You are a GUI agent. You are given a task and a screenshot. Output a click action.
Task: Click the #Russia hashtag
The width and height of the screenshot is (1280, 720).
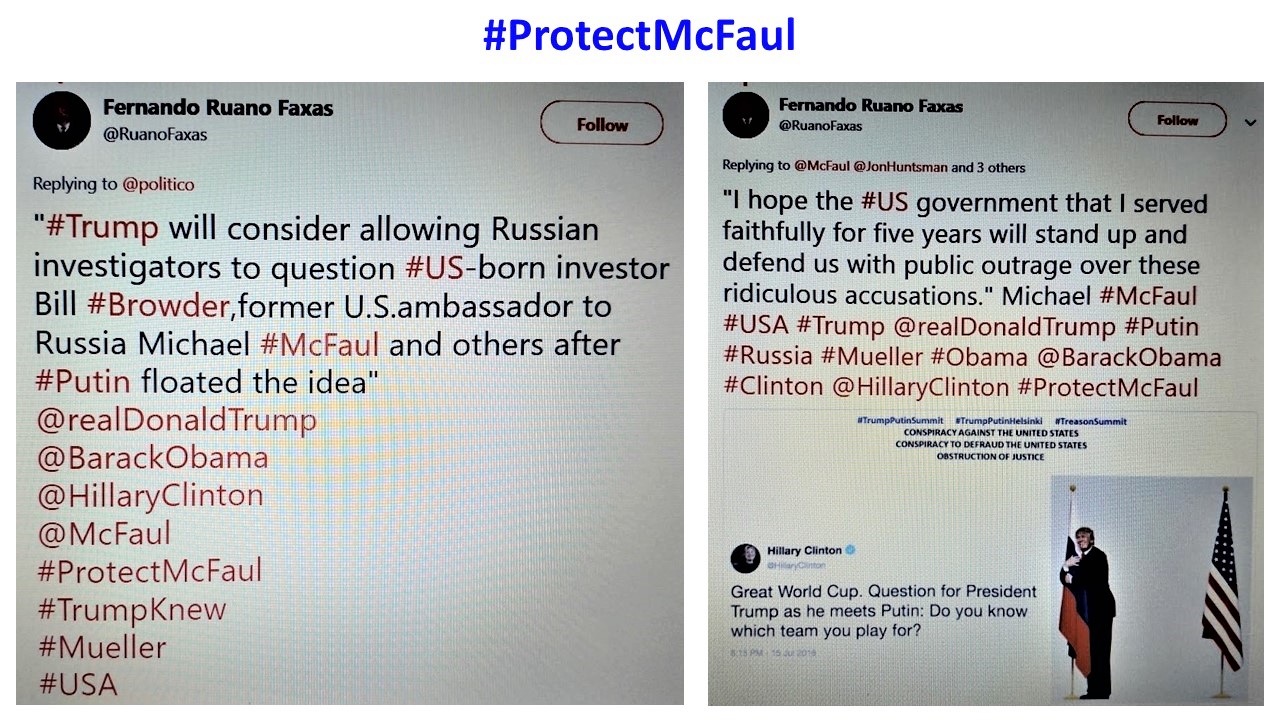(767, 357)
